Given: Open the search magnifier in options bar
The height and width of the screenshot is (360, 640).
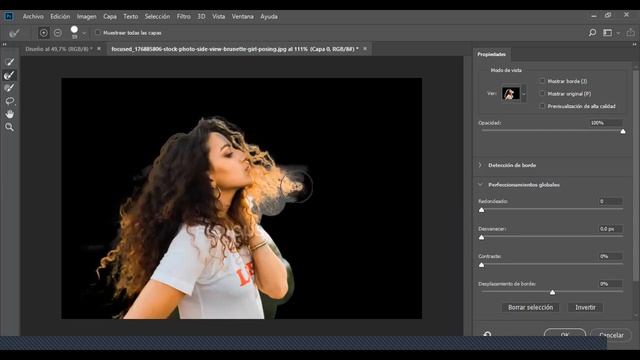Looking at the screenshot, I should [592, 33].
